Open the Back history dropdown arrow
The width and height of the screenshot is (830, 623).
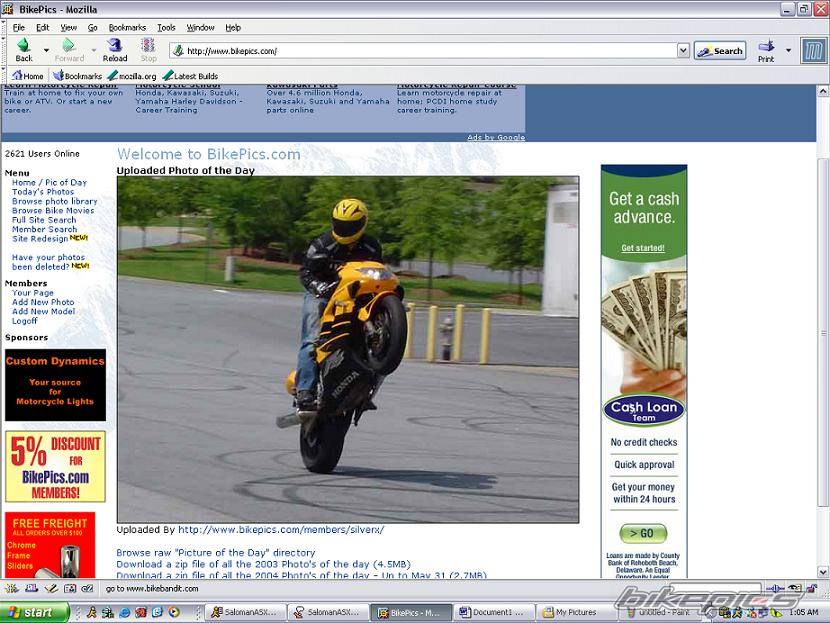coord(46,50)
